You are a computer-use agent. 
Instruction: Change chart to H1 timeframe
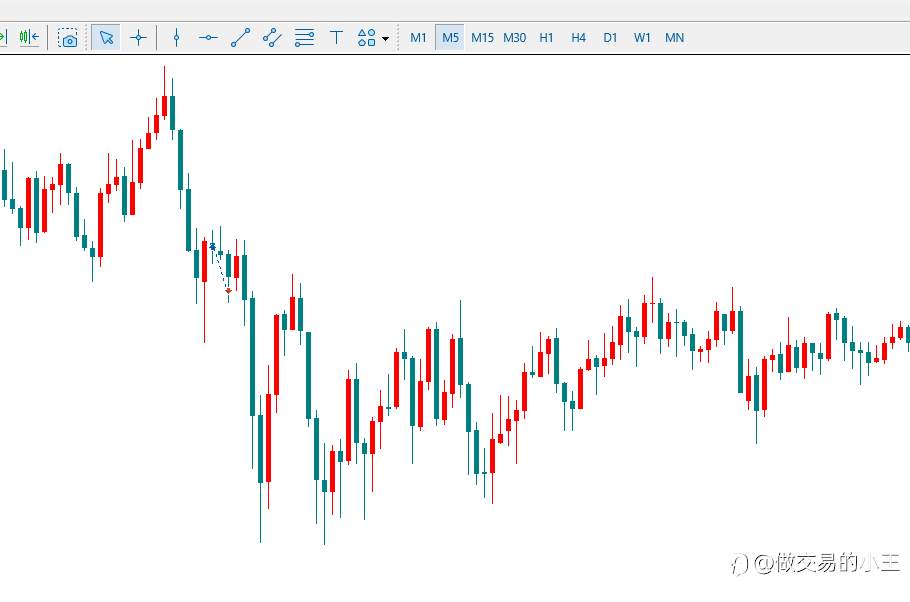546,38
